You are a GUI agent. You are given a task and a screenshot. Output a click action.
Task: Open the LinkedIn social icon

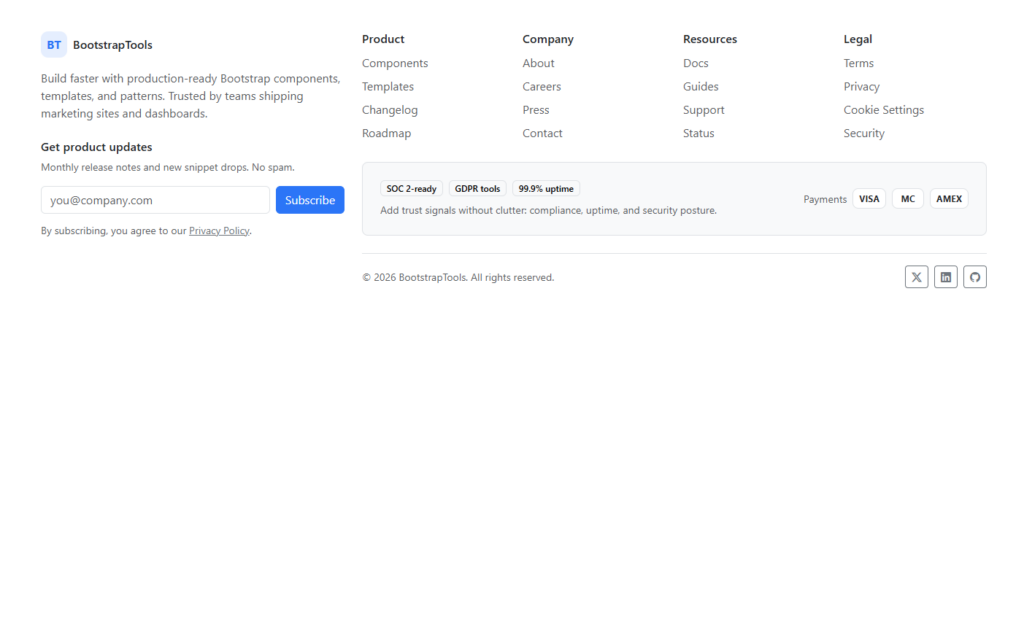point(945,277)
